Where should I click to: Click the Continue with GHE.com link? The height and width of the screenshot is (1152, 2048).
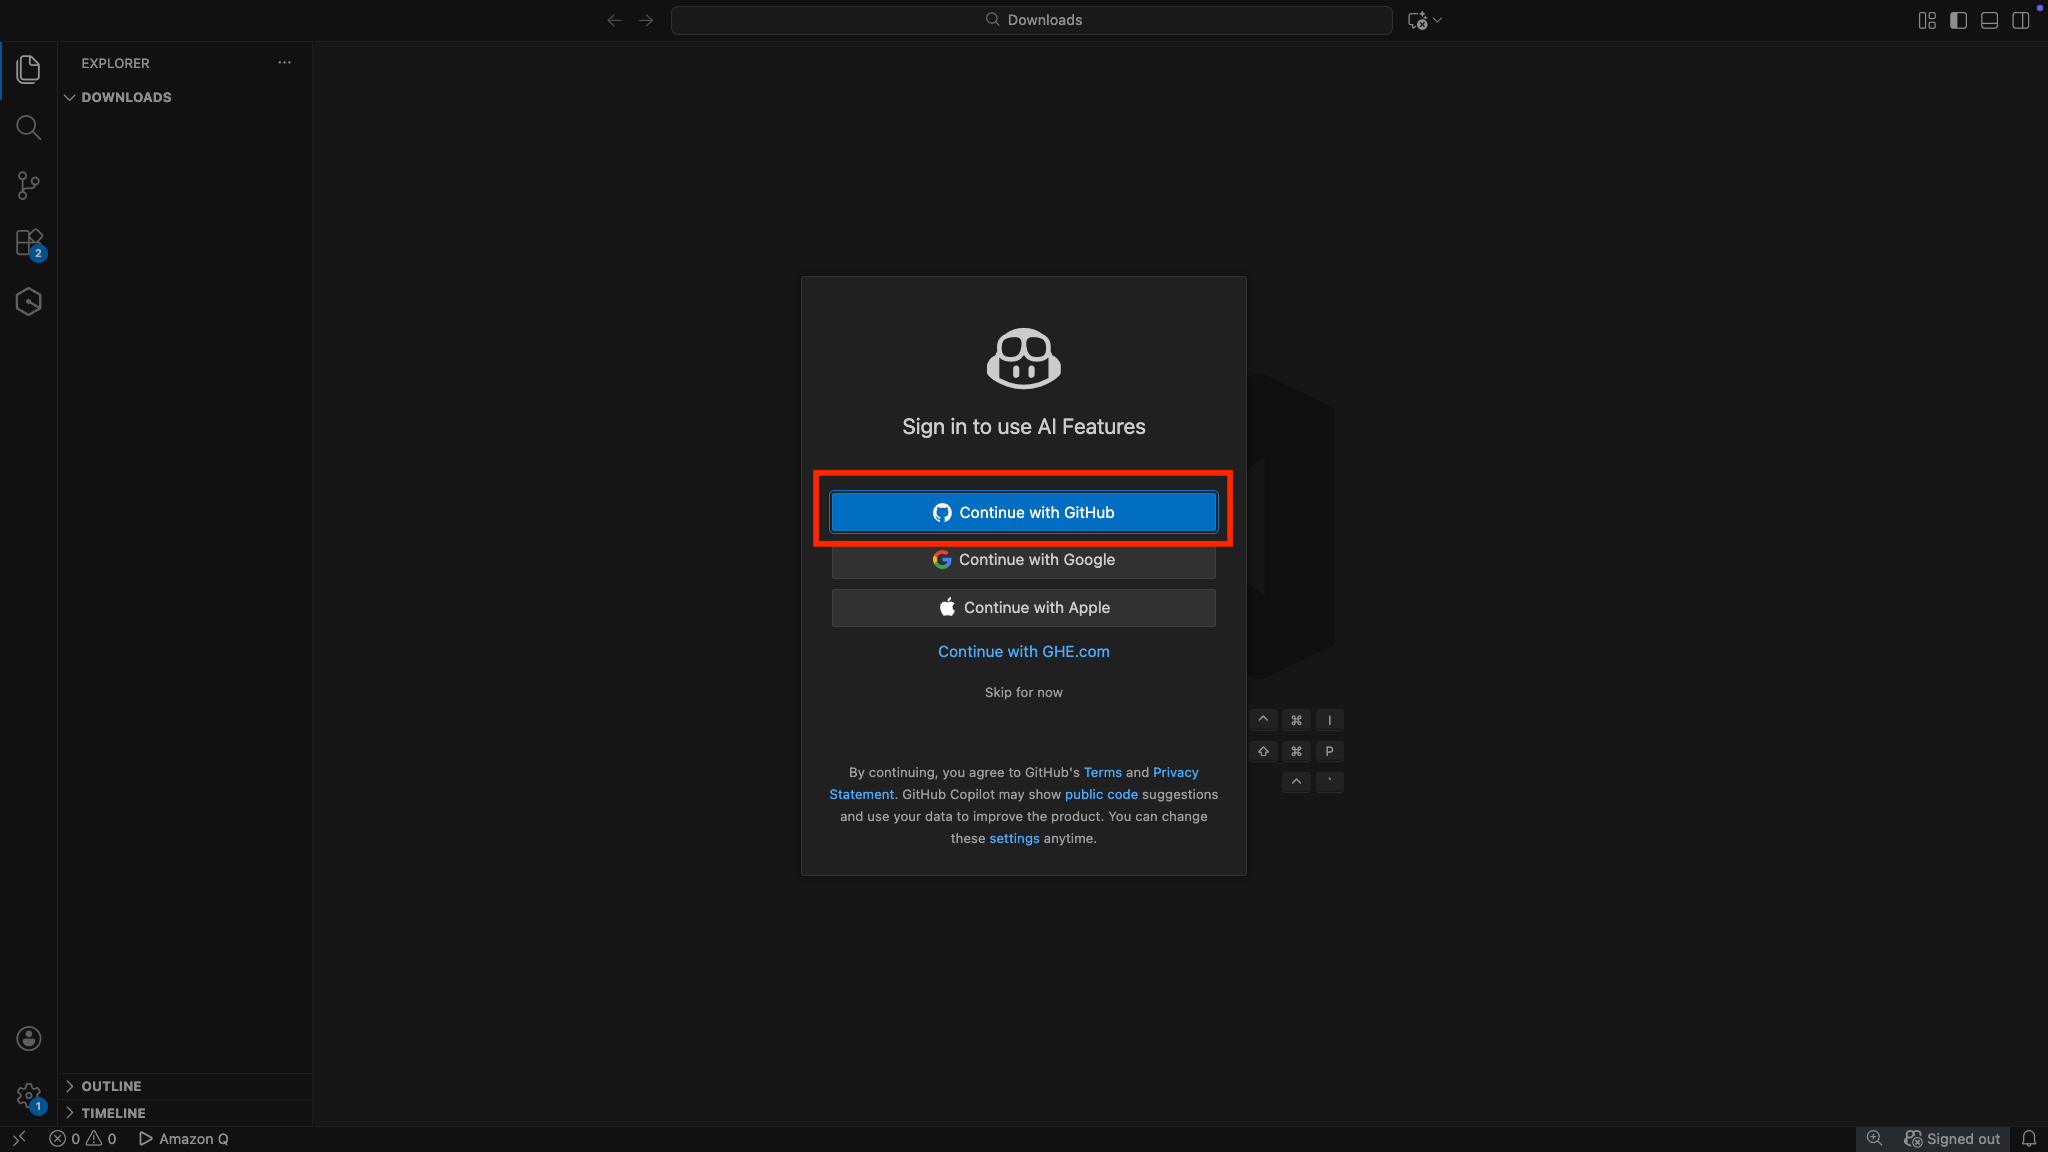[1023, 651]
